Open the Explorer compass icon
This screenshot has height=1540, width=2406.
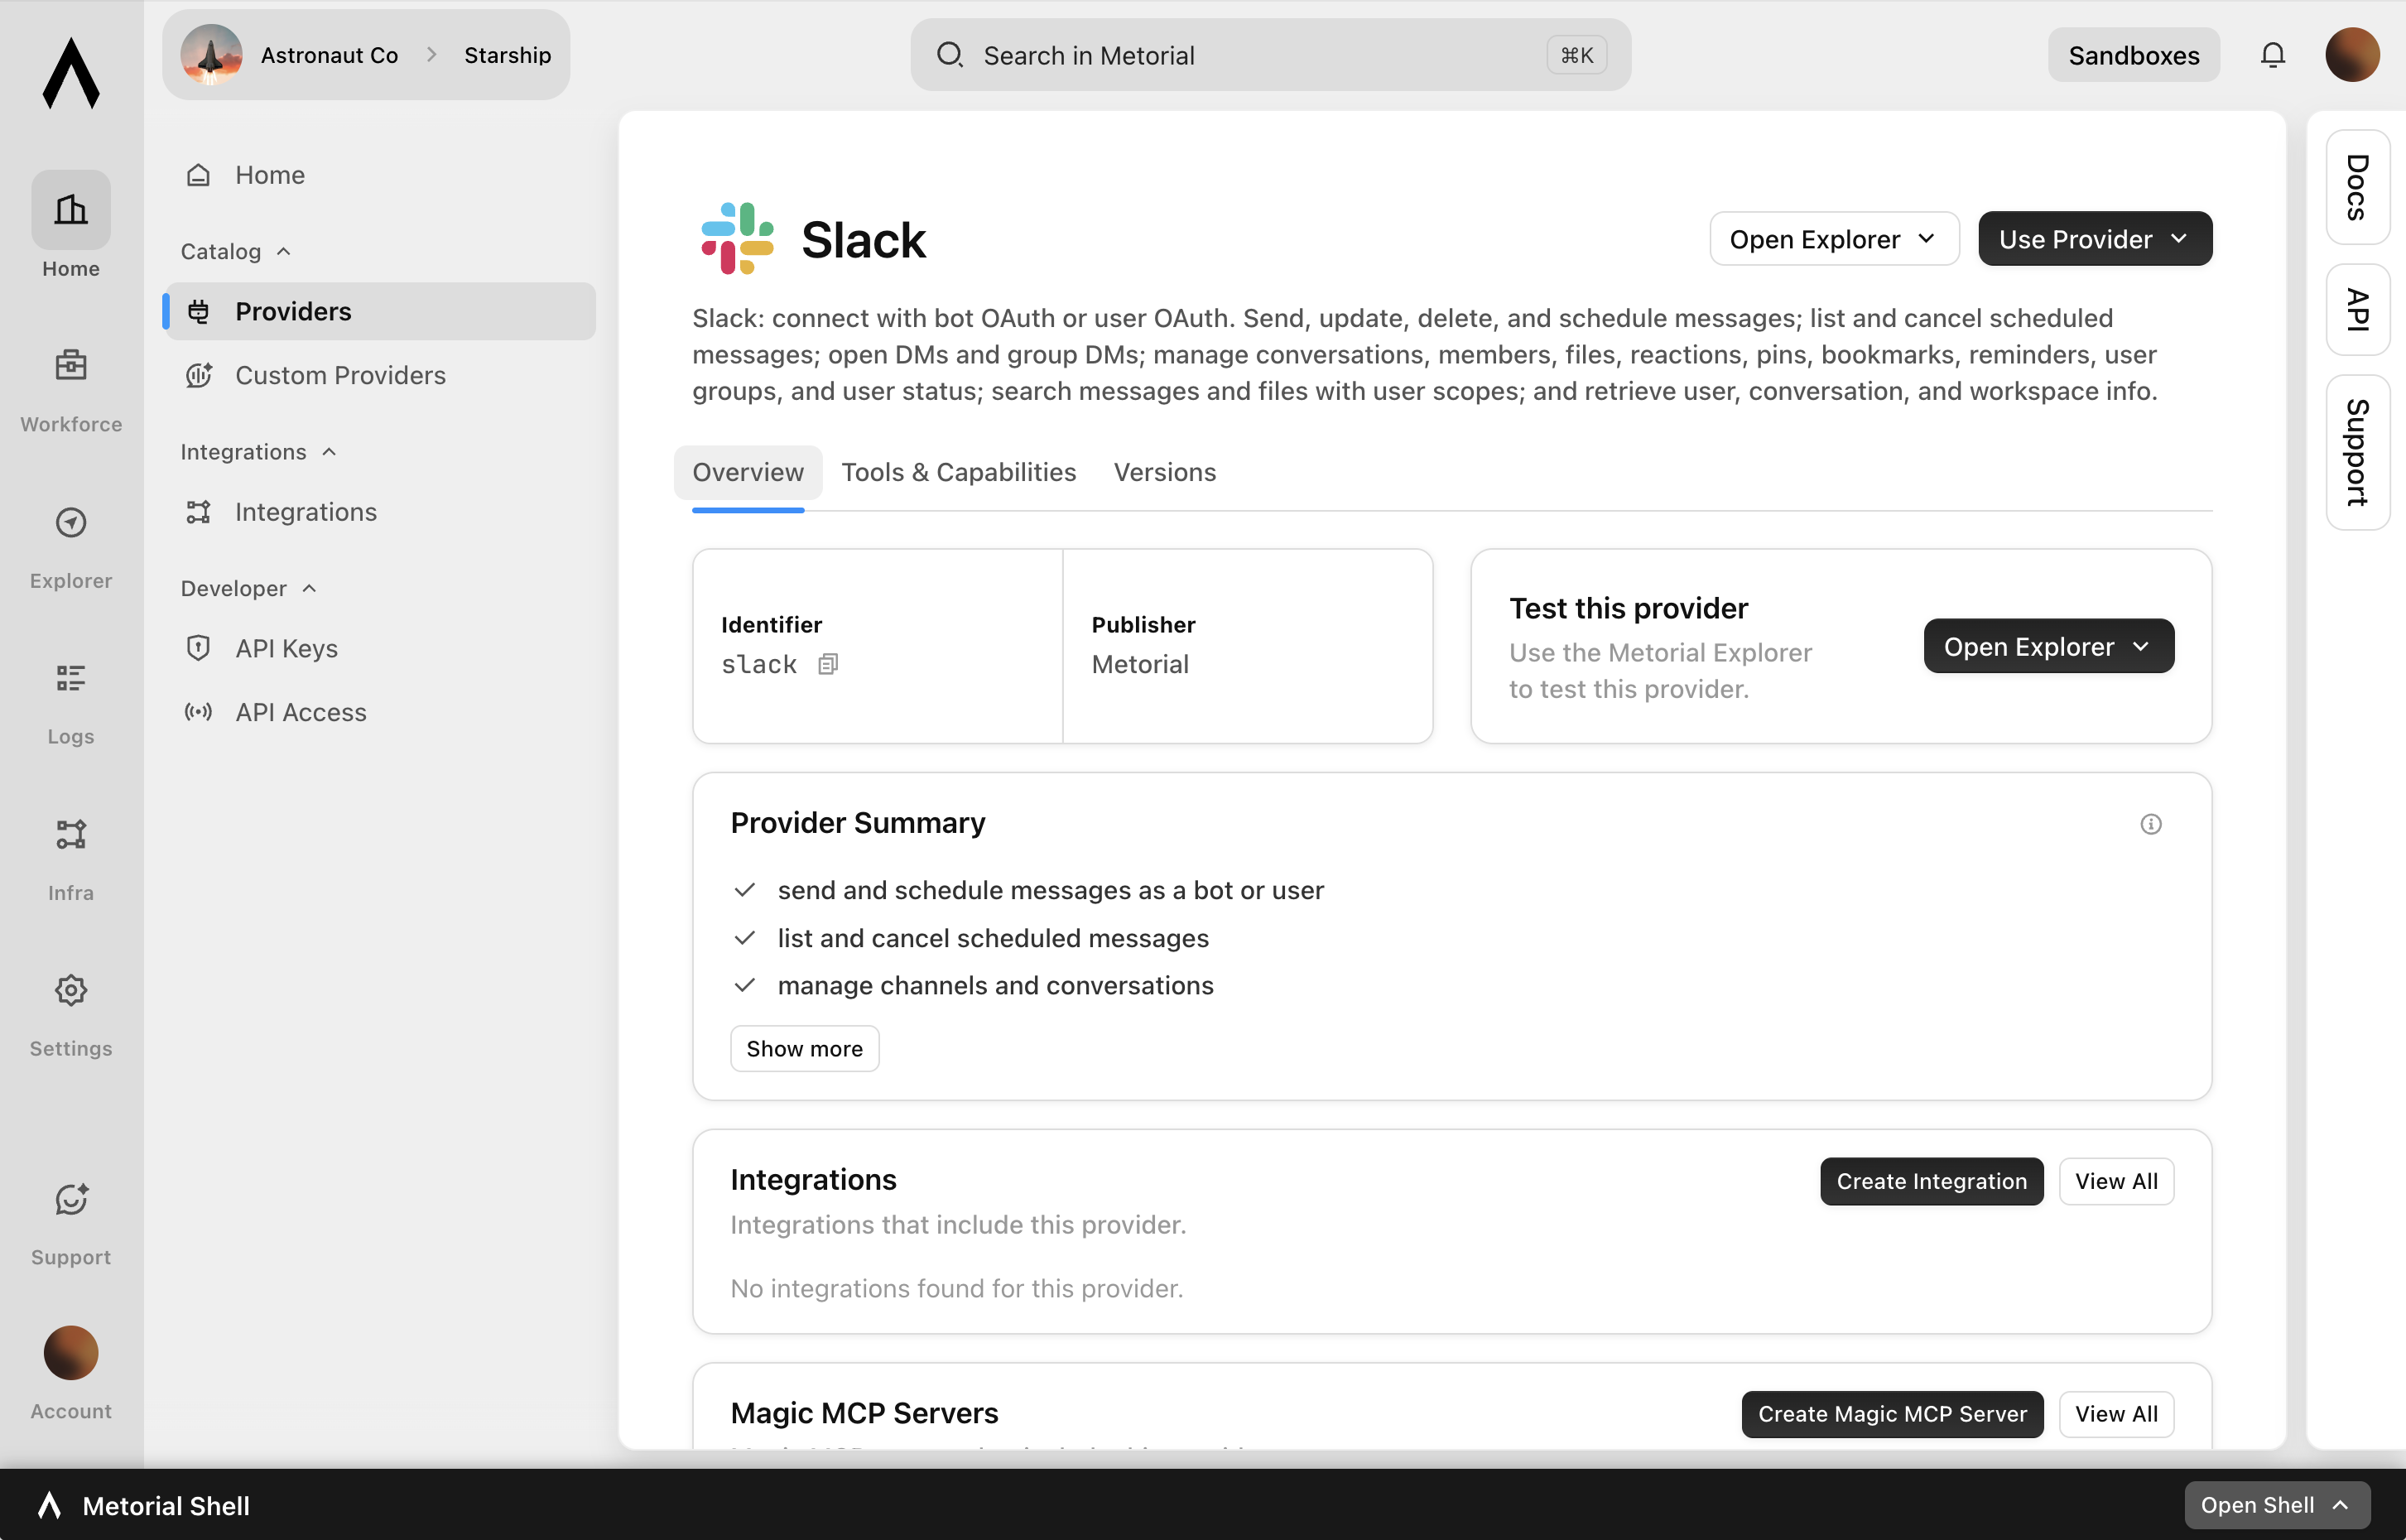(x=71, y=522)
